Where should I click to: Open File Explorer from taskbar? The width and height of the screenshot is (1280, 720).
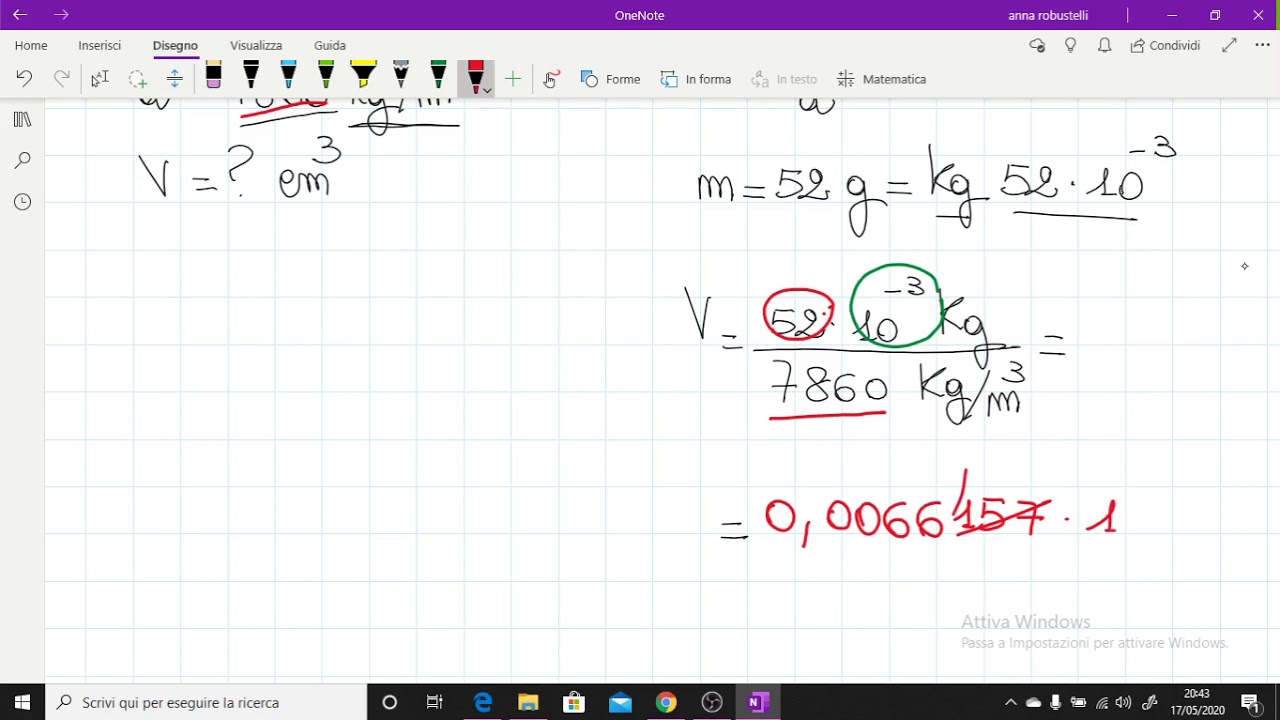528,702
